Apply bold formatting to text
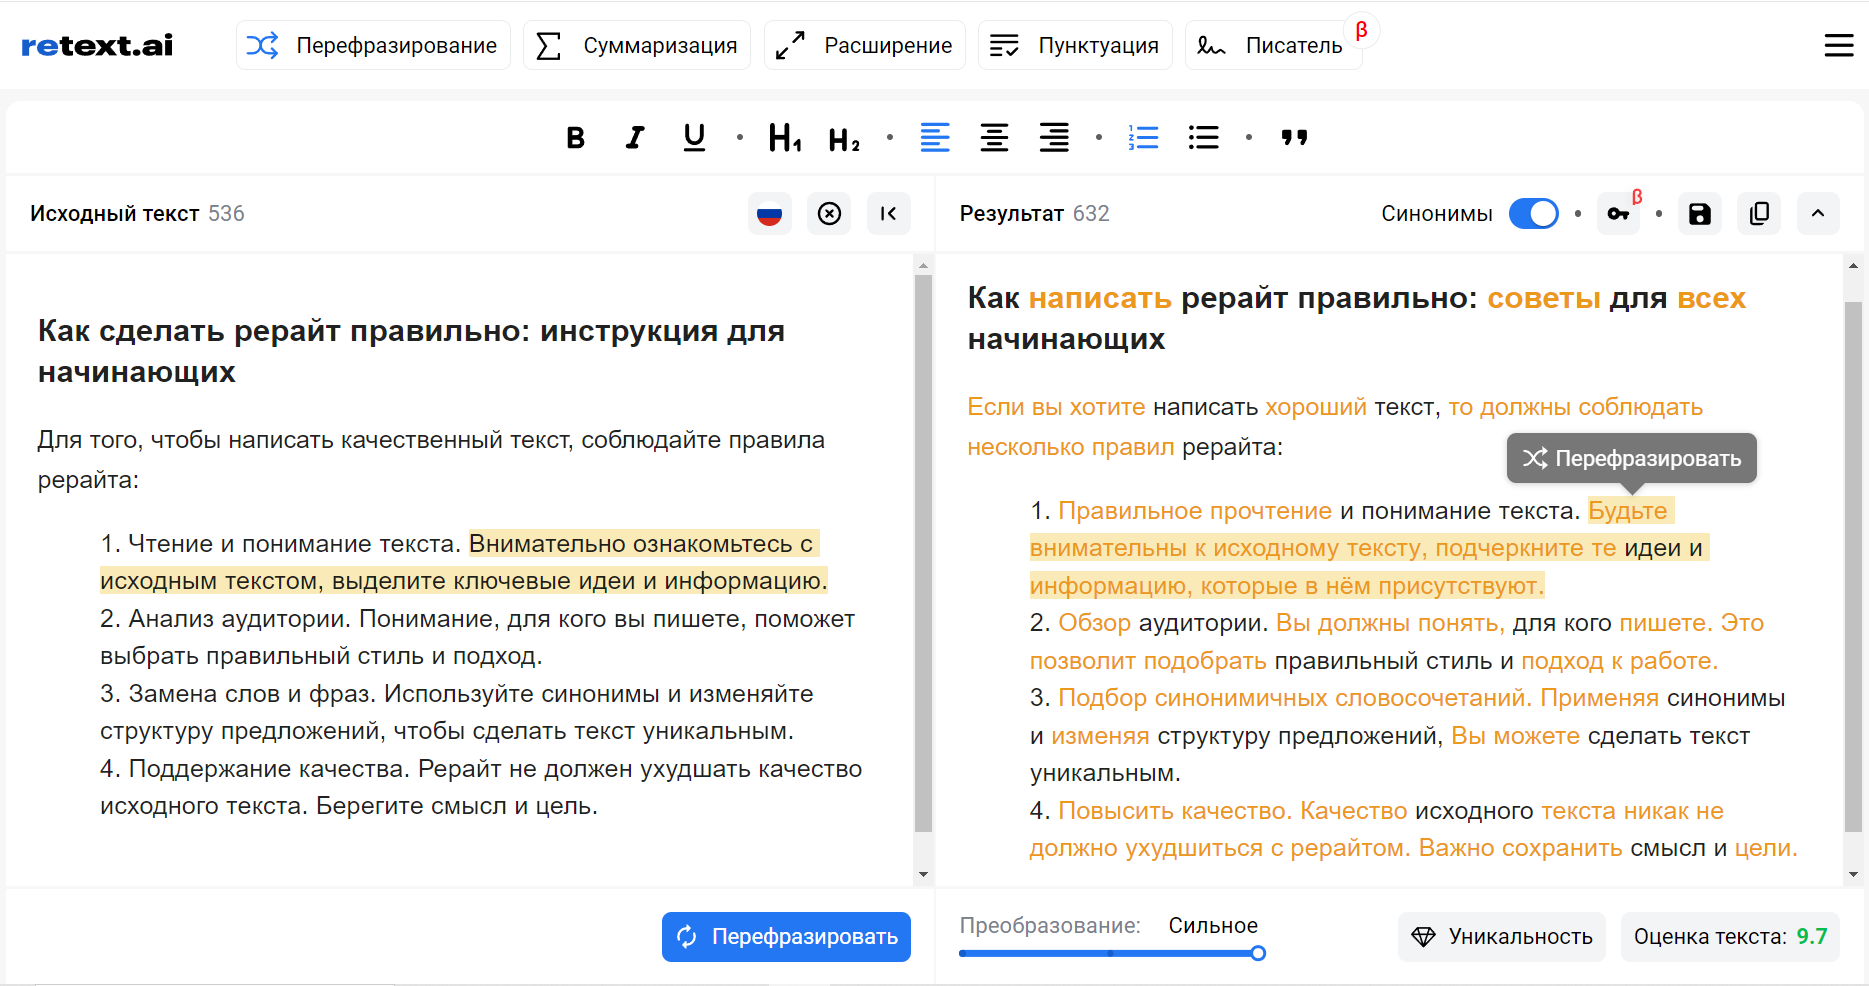The height and width of the screenshot is (986, 1869). [575, 138]
